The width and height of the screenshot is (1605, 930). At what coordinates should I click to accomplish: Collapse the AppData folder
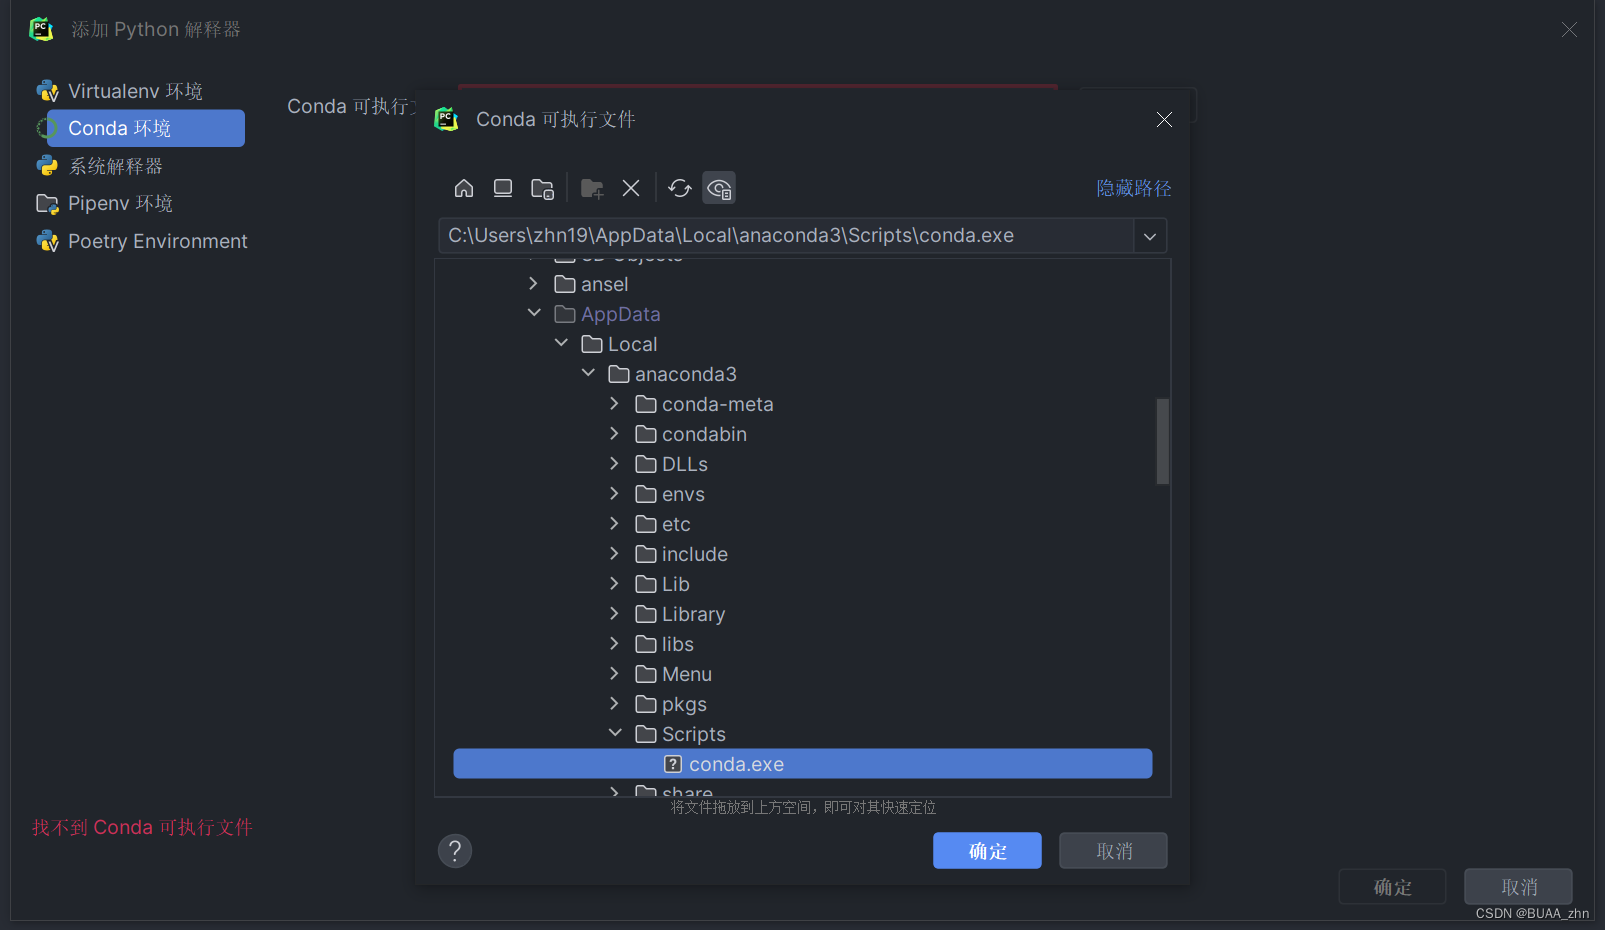click(x=534, y=313)
